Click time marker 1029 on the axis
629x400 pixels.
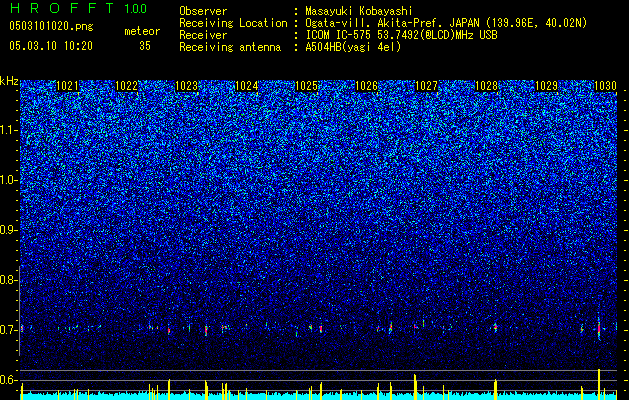(546, 86)
